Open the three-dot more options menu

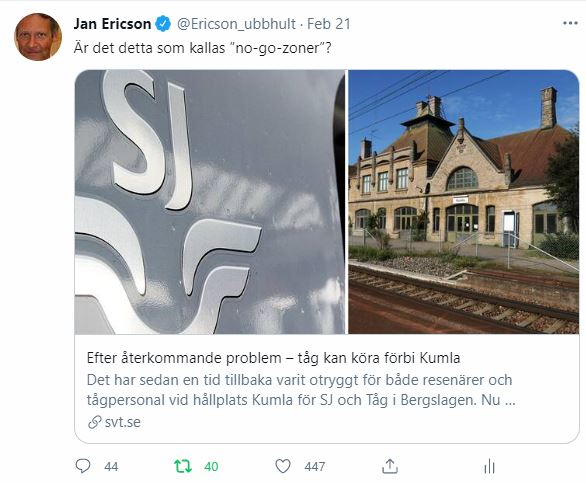(x=570, y=23)
